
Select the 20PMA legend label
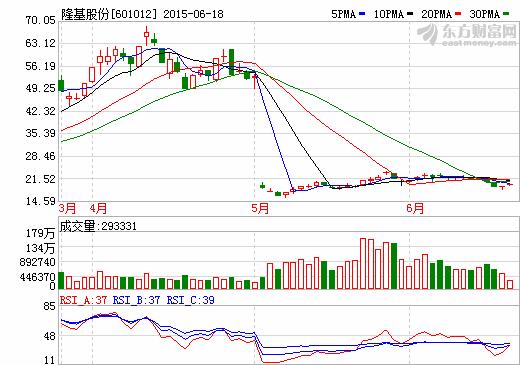pyautogui.click(x=436, y=14)
